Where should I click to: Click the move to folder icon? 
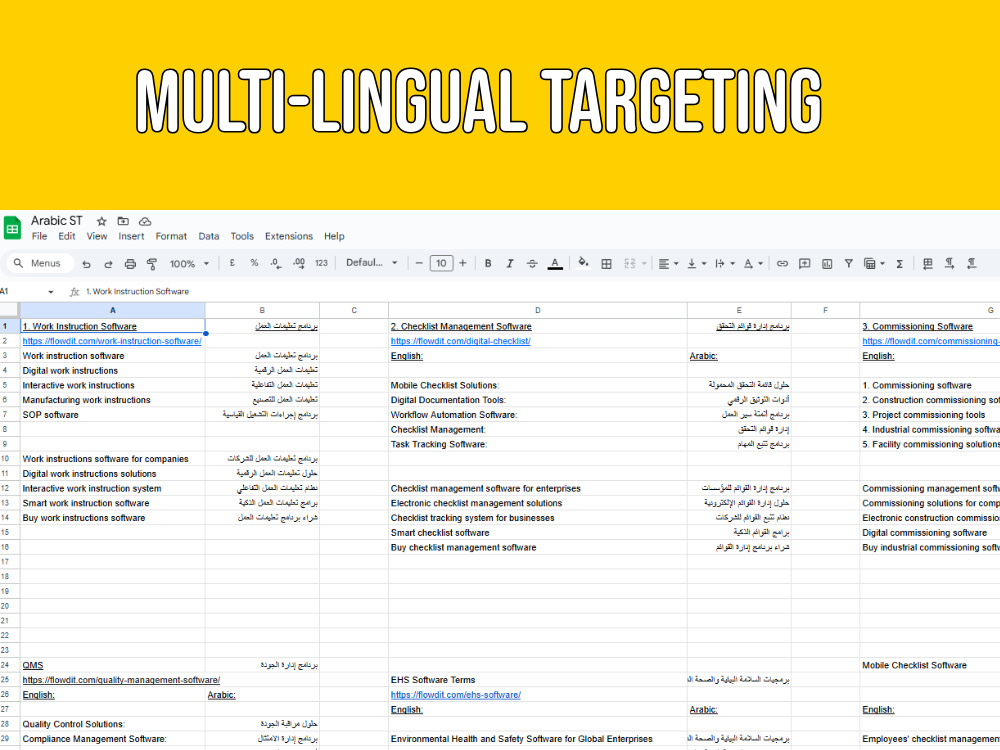(123, 221)
